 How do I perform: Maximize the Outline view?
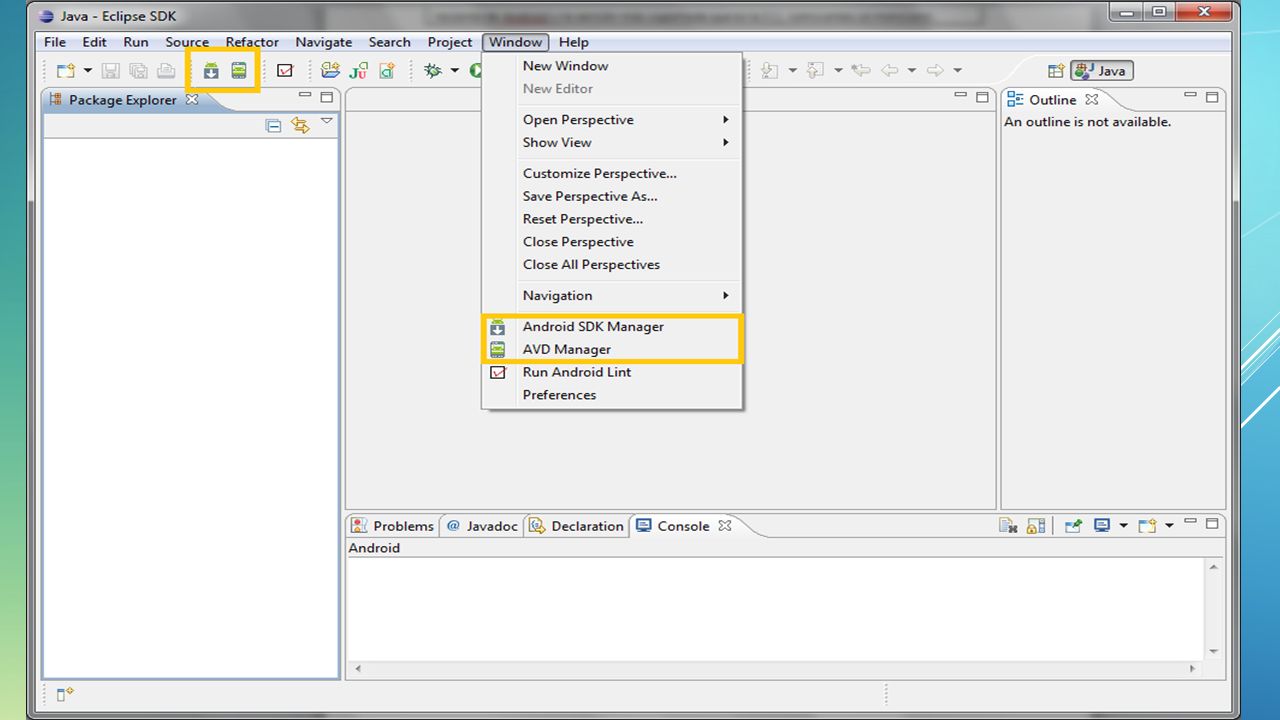[x=1212, y=97]
